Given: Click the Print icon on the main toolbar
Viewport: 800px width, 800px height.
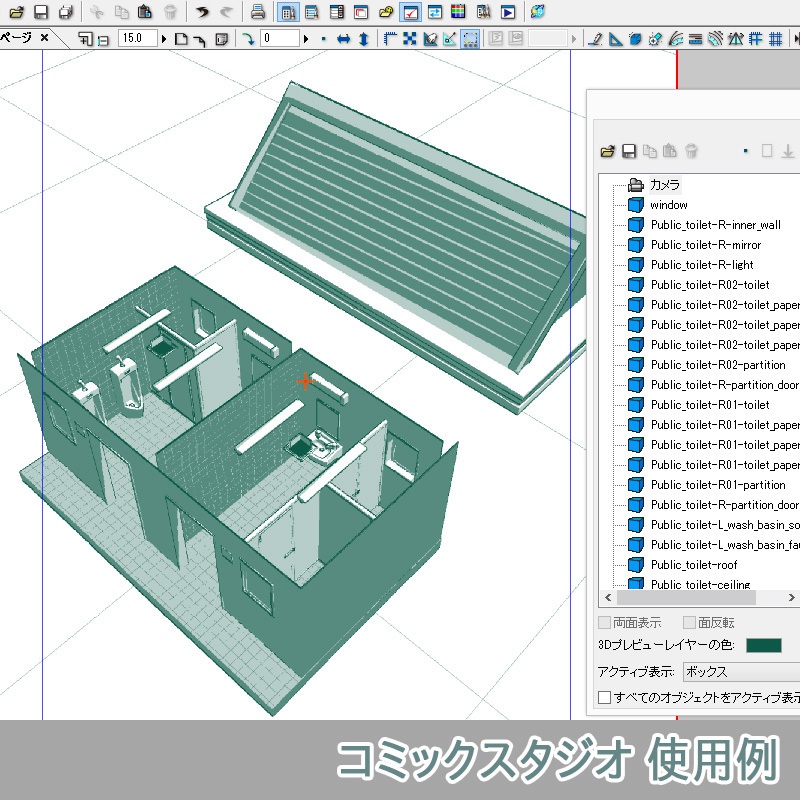Looking at the screenshot, I should tap(256, 12).
